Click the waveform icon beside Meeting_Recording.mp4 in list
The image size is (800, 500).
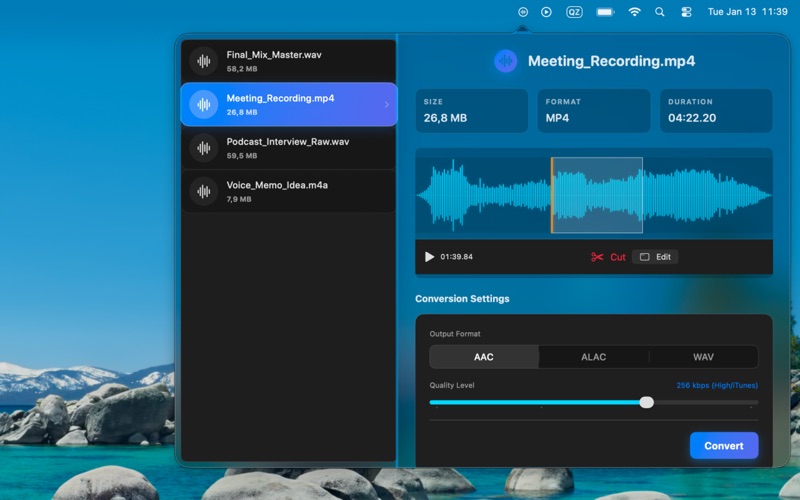click(x=204, y=105)
